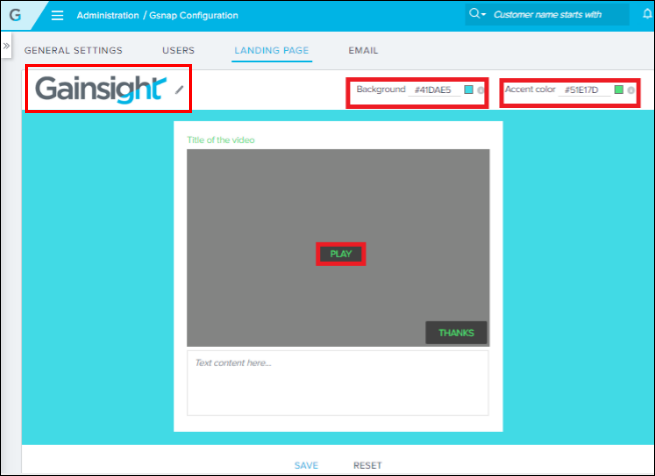Click the Gainsight logo image
The image size is (655, 476).
click(x=101, y=89)
